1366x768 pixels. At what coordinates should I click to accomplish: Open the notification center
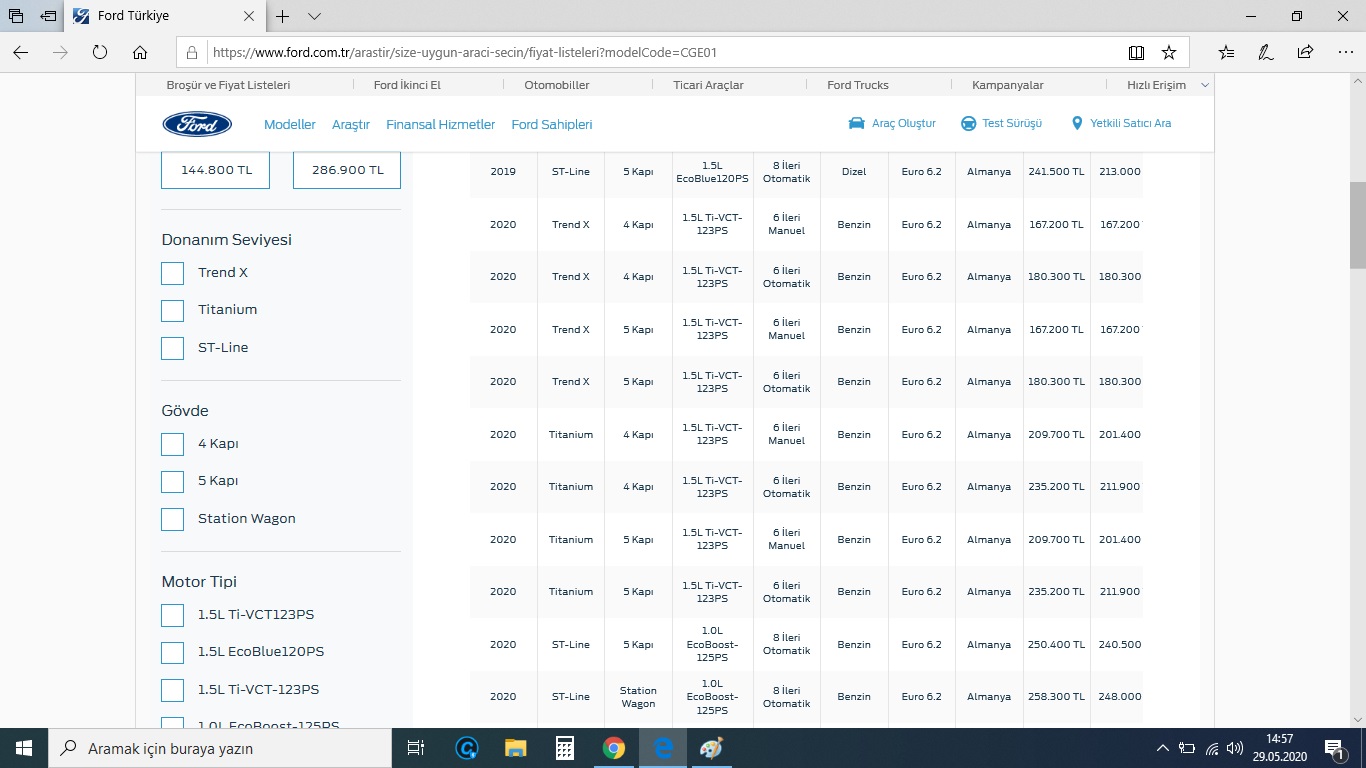coord(1336,748)
